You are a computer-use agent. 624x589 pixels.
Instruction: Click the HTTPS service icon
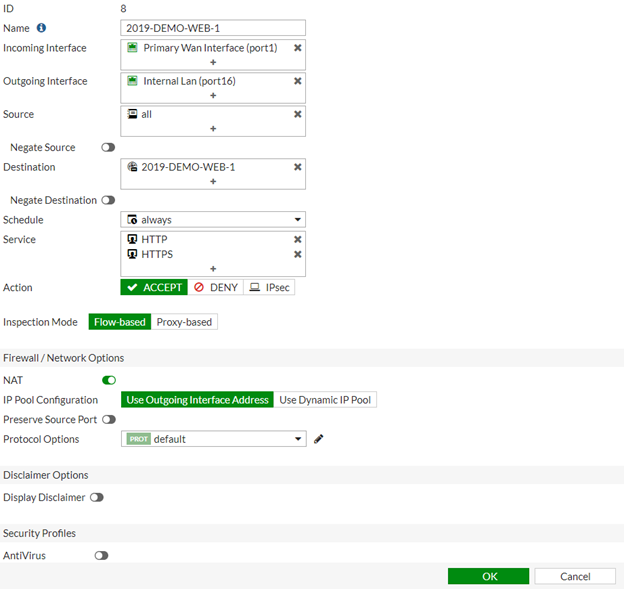tap(132, 254)
